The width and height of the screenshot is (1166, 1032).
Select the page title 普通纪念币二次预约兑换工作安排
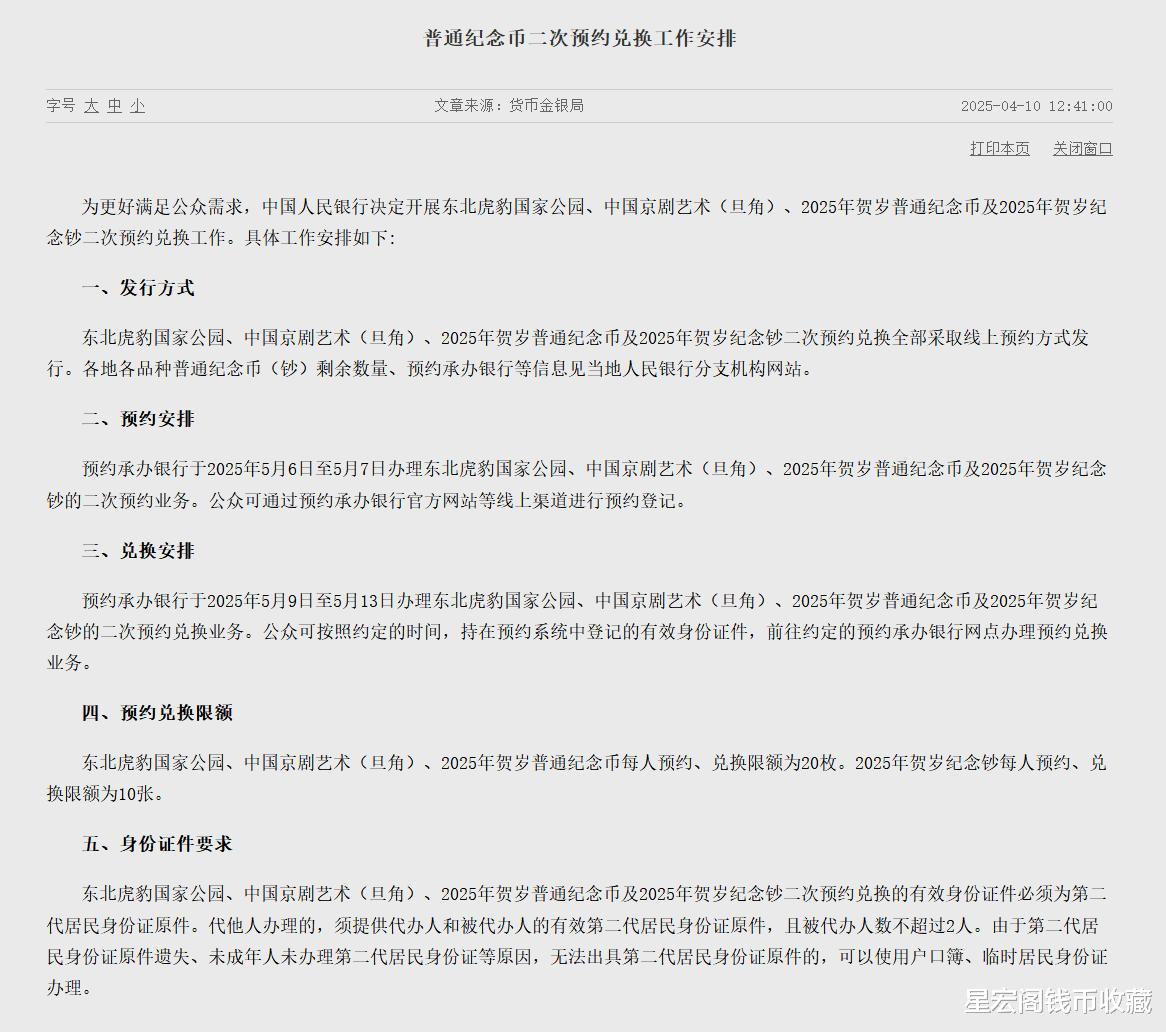(x=580, y=38)
